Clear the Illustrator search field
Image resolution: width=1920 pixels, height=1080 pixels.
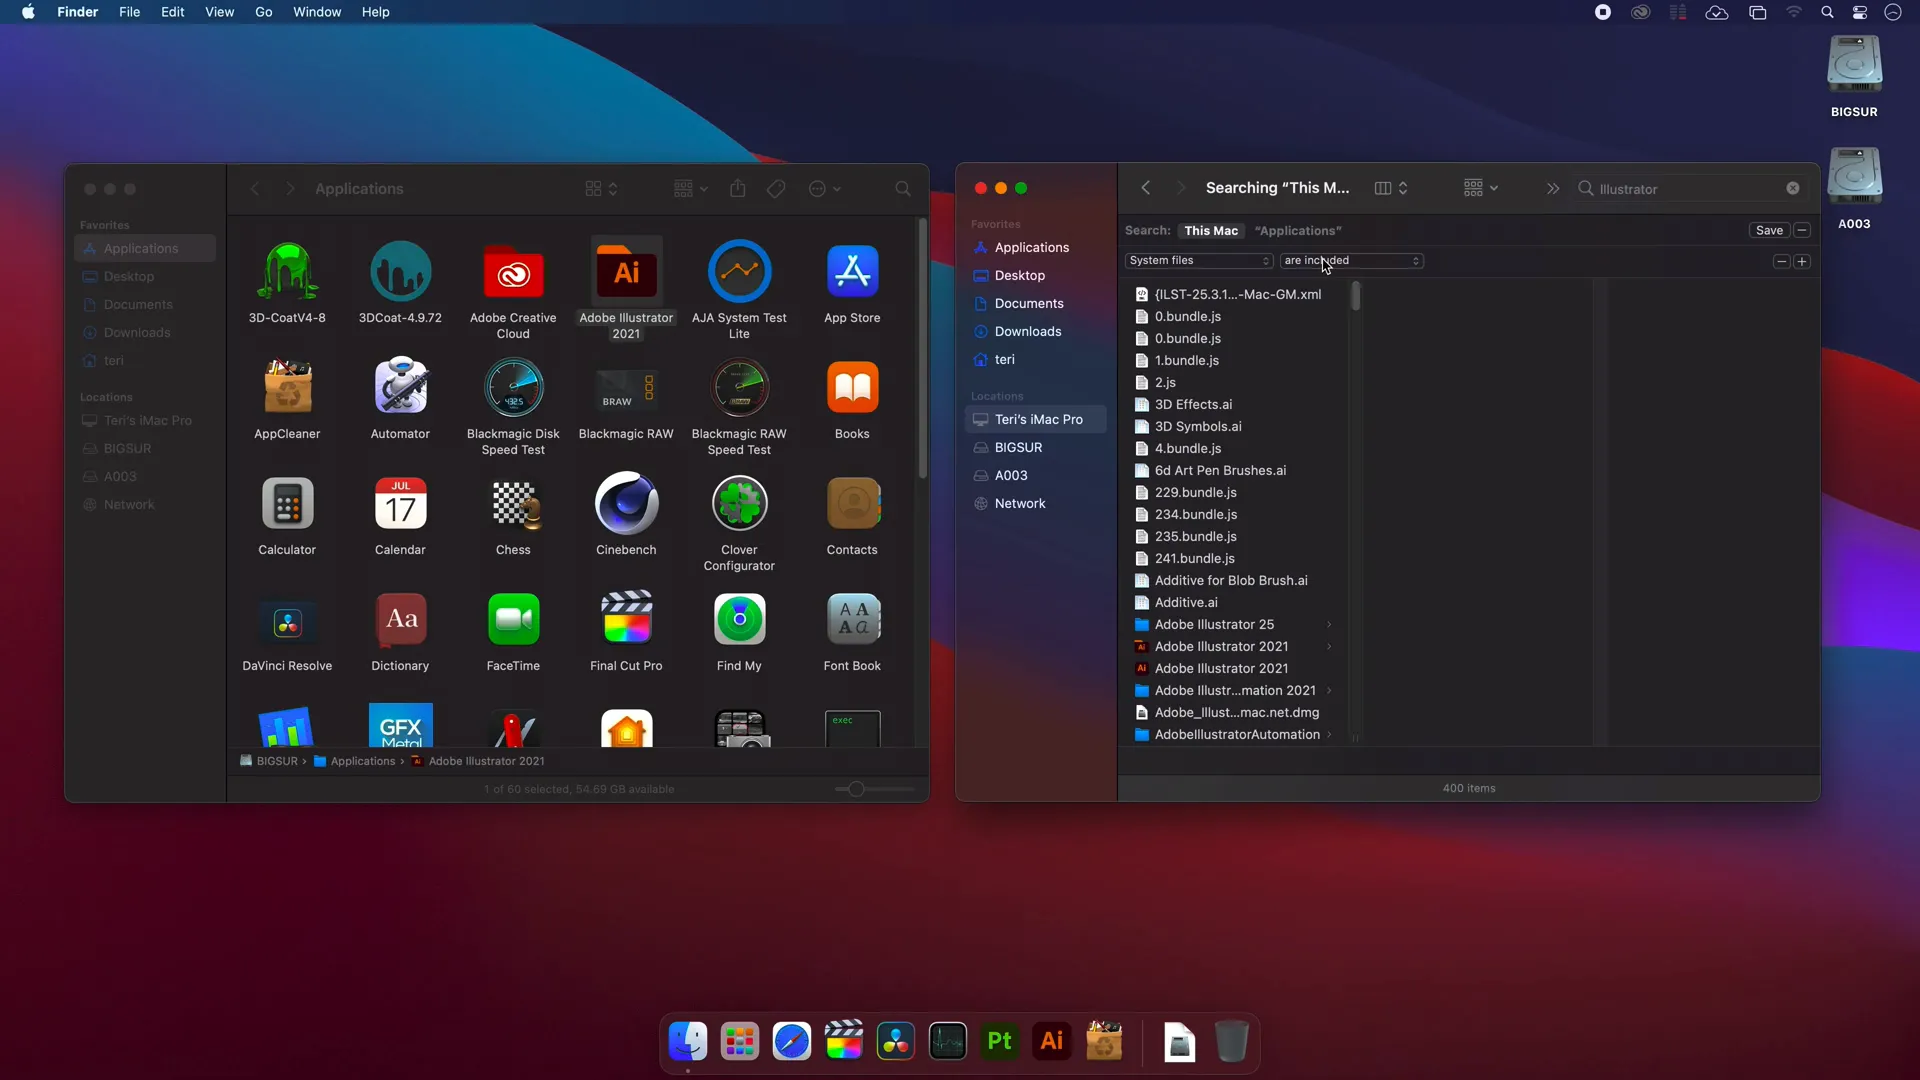[1793, 188]
